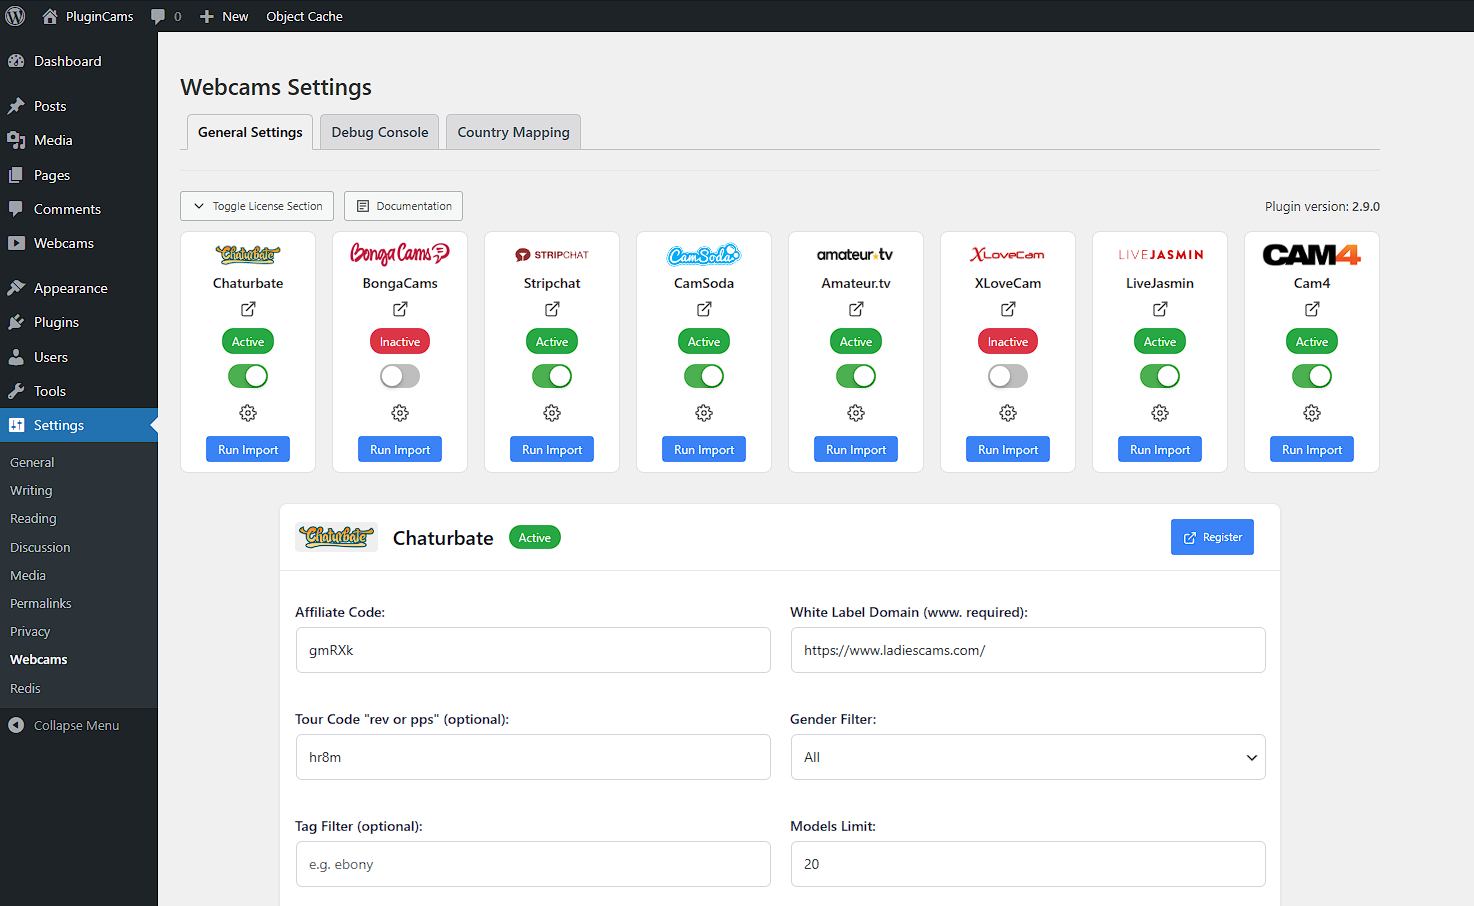Click Collapse Menu arrow icon
The width and height of the screenshot is (1474, 906).
point(16,725)
